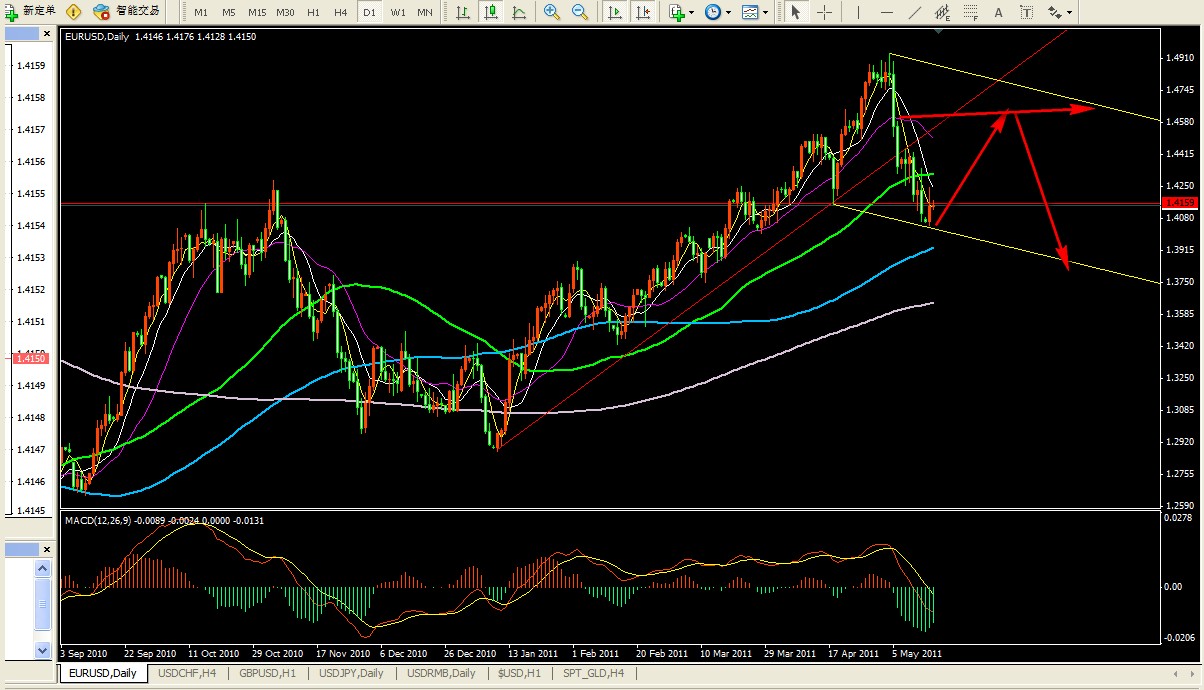The height and width of the screenshot is (690, 1204).
Task: Select the Cursor arrow tool
Action: 795,12
